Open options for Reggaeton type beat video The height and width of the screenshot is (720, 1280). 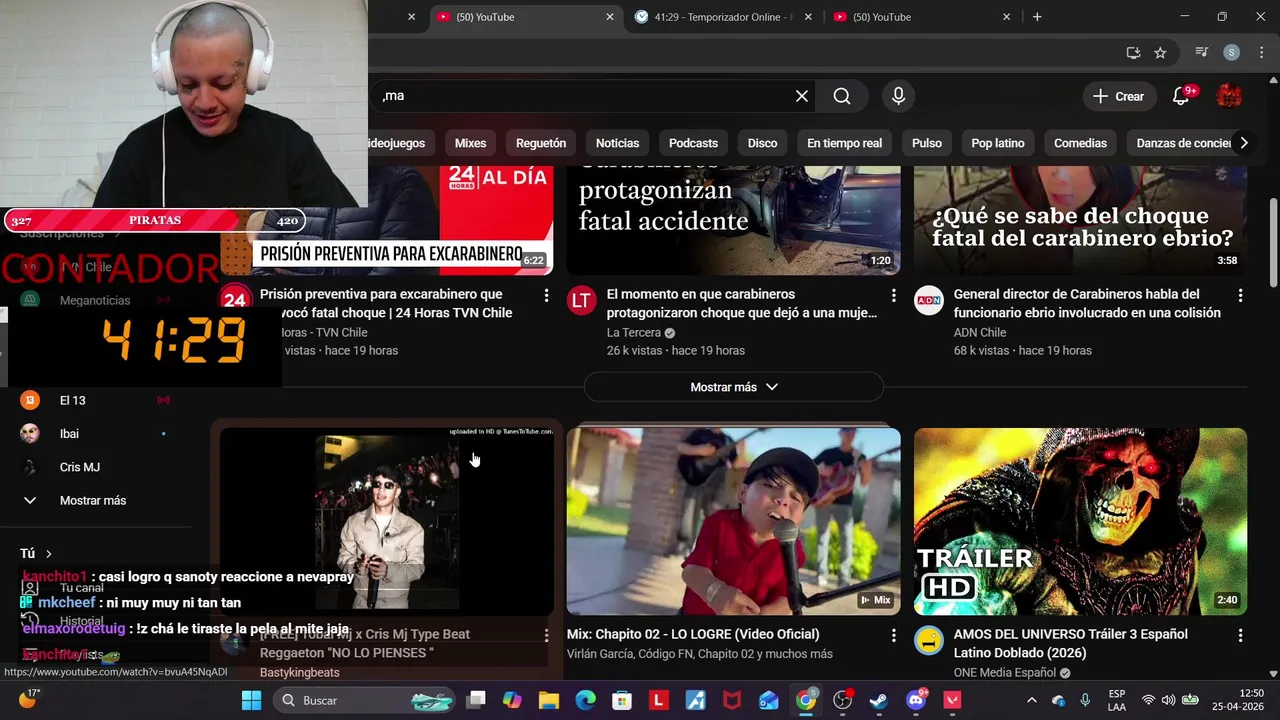(546, 636)
